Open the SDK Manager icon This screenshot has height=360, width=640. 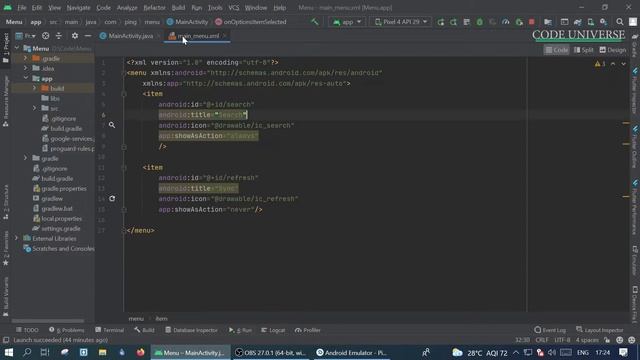pyautogui.click(x=603, y=22)
